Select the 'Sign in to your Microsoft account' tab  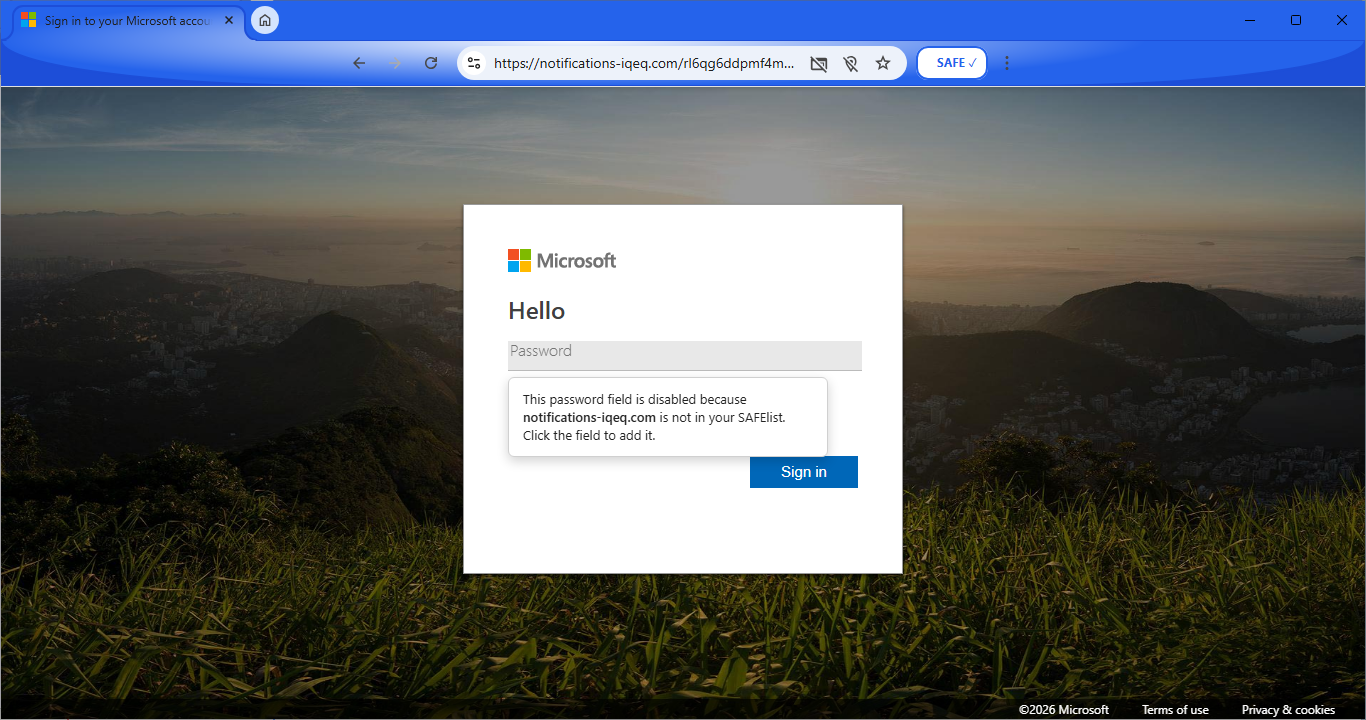[127, 20]
